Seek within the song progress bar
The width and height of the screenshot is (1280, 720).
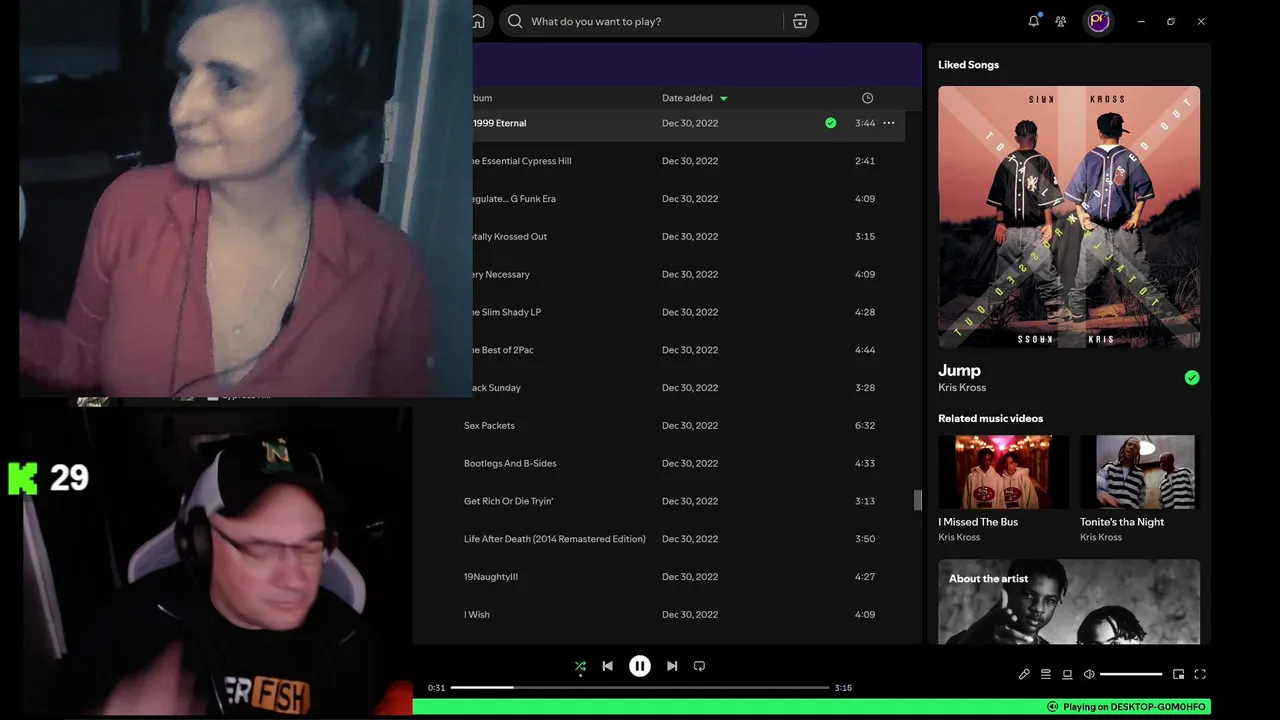pyautogui.click(x=640, y=688)
